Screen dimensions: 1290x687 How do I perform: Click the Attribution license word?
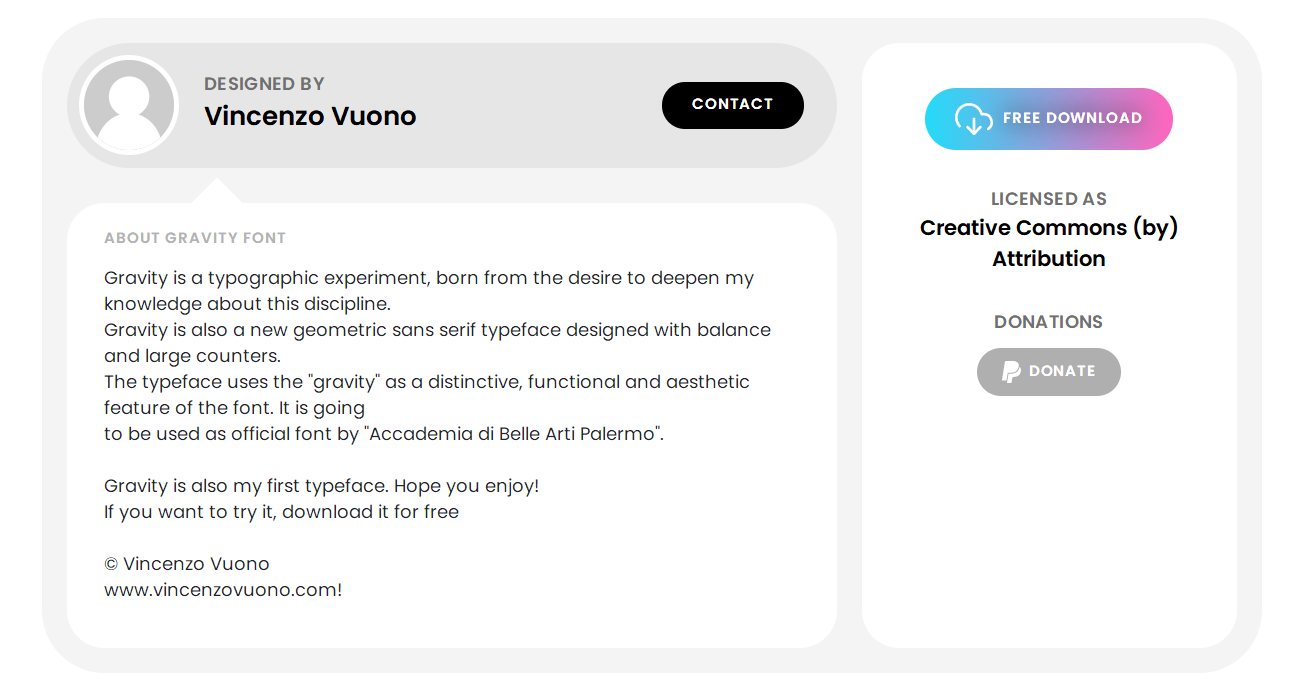click(x=1048, y=259)
